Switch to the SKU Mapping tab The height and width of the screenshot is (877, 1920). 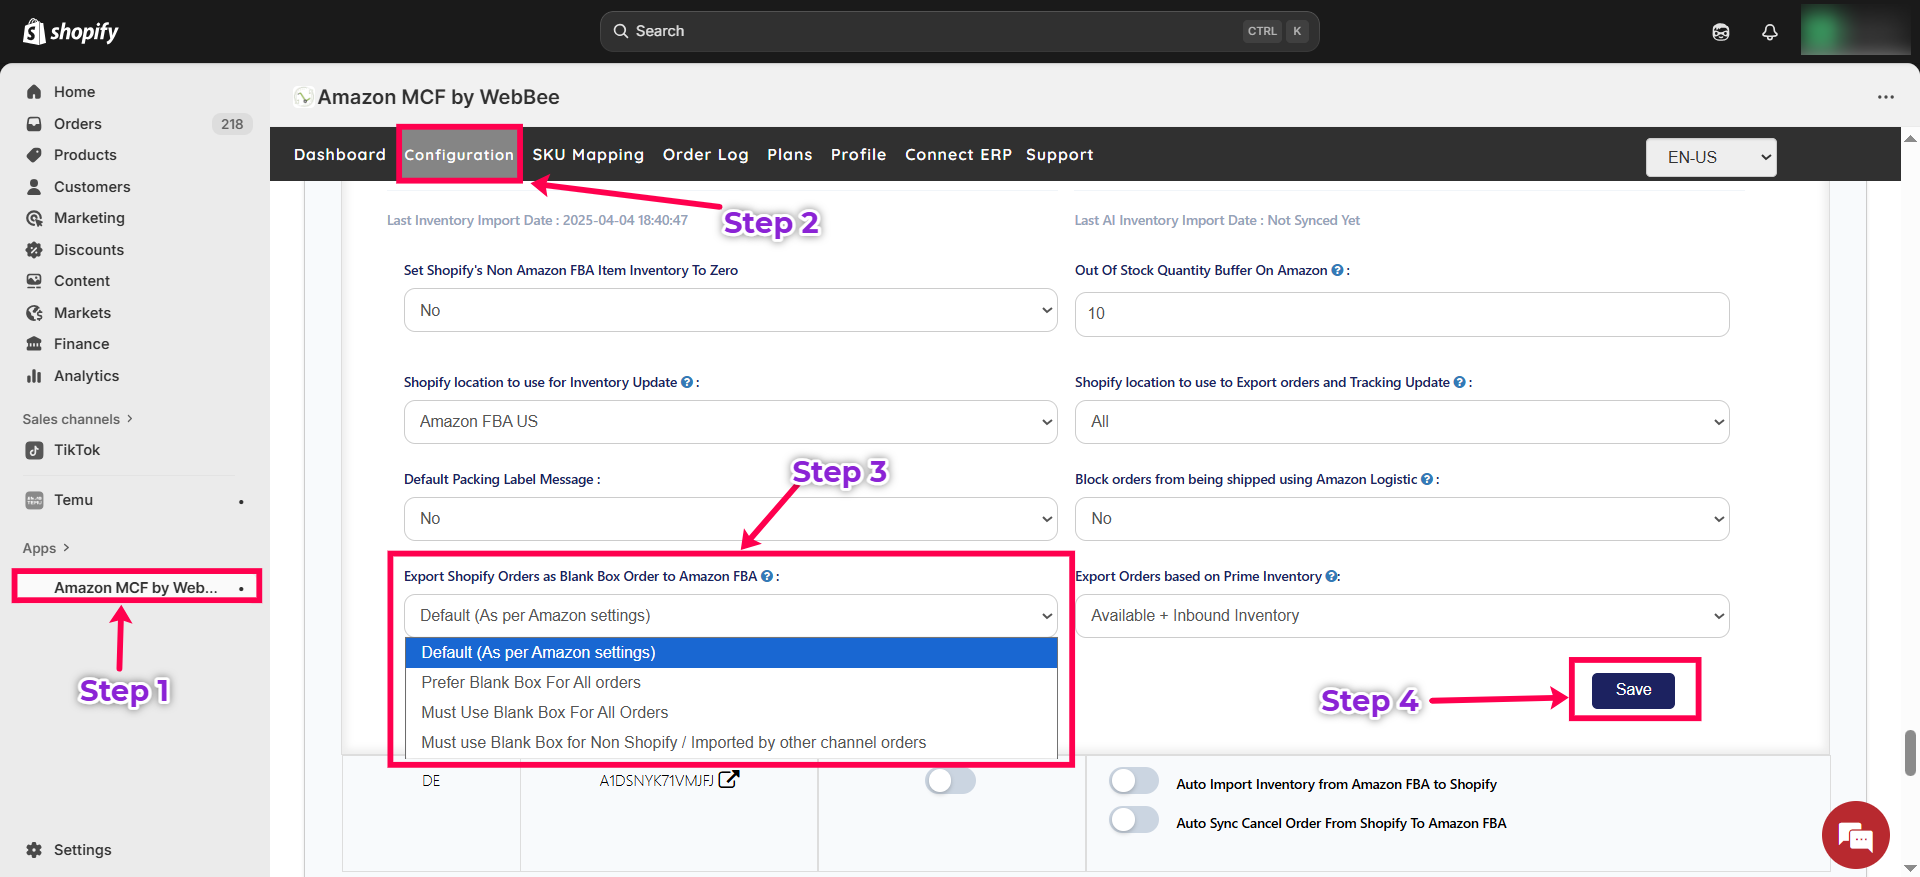588,155
